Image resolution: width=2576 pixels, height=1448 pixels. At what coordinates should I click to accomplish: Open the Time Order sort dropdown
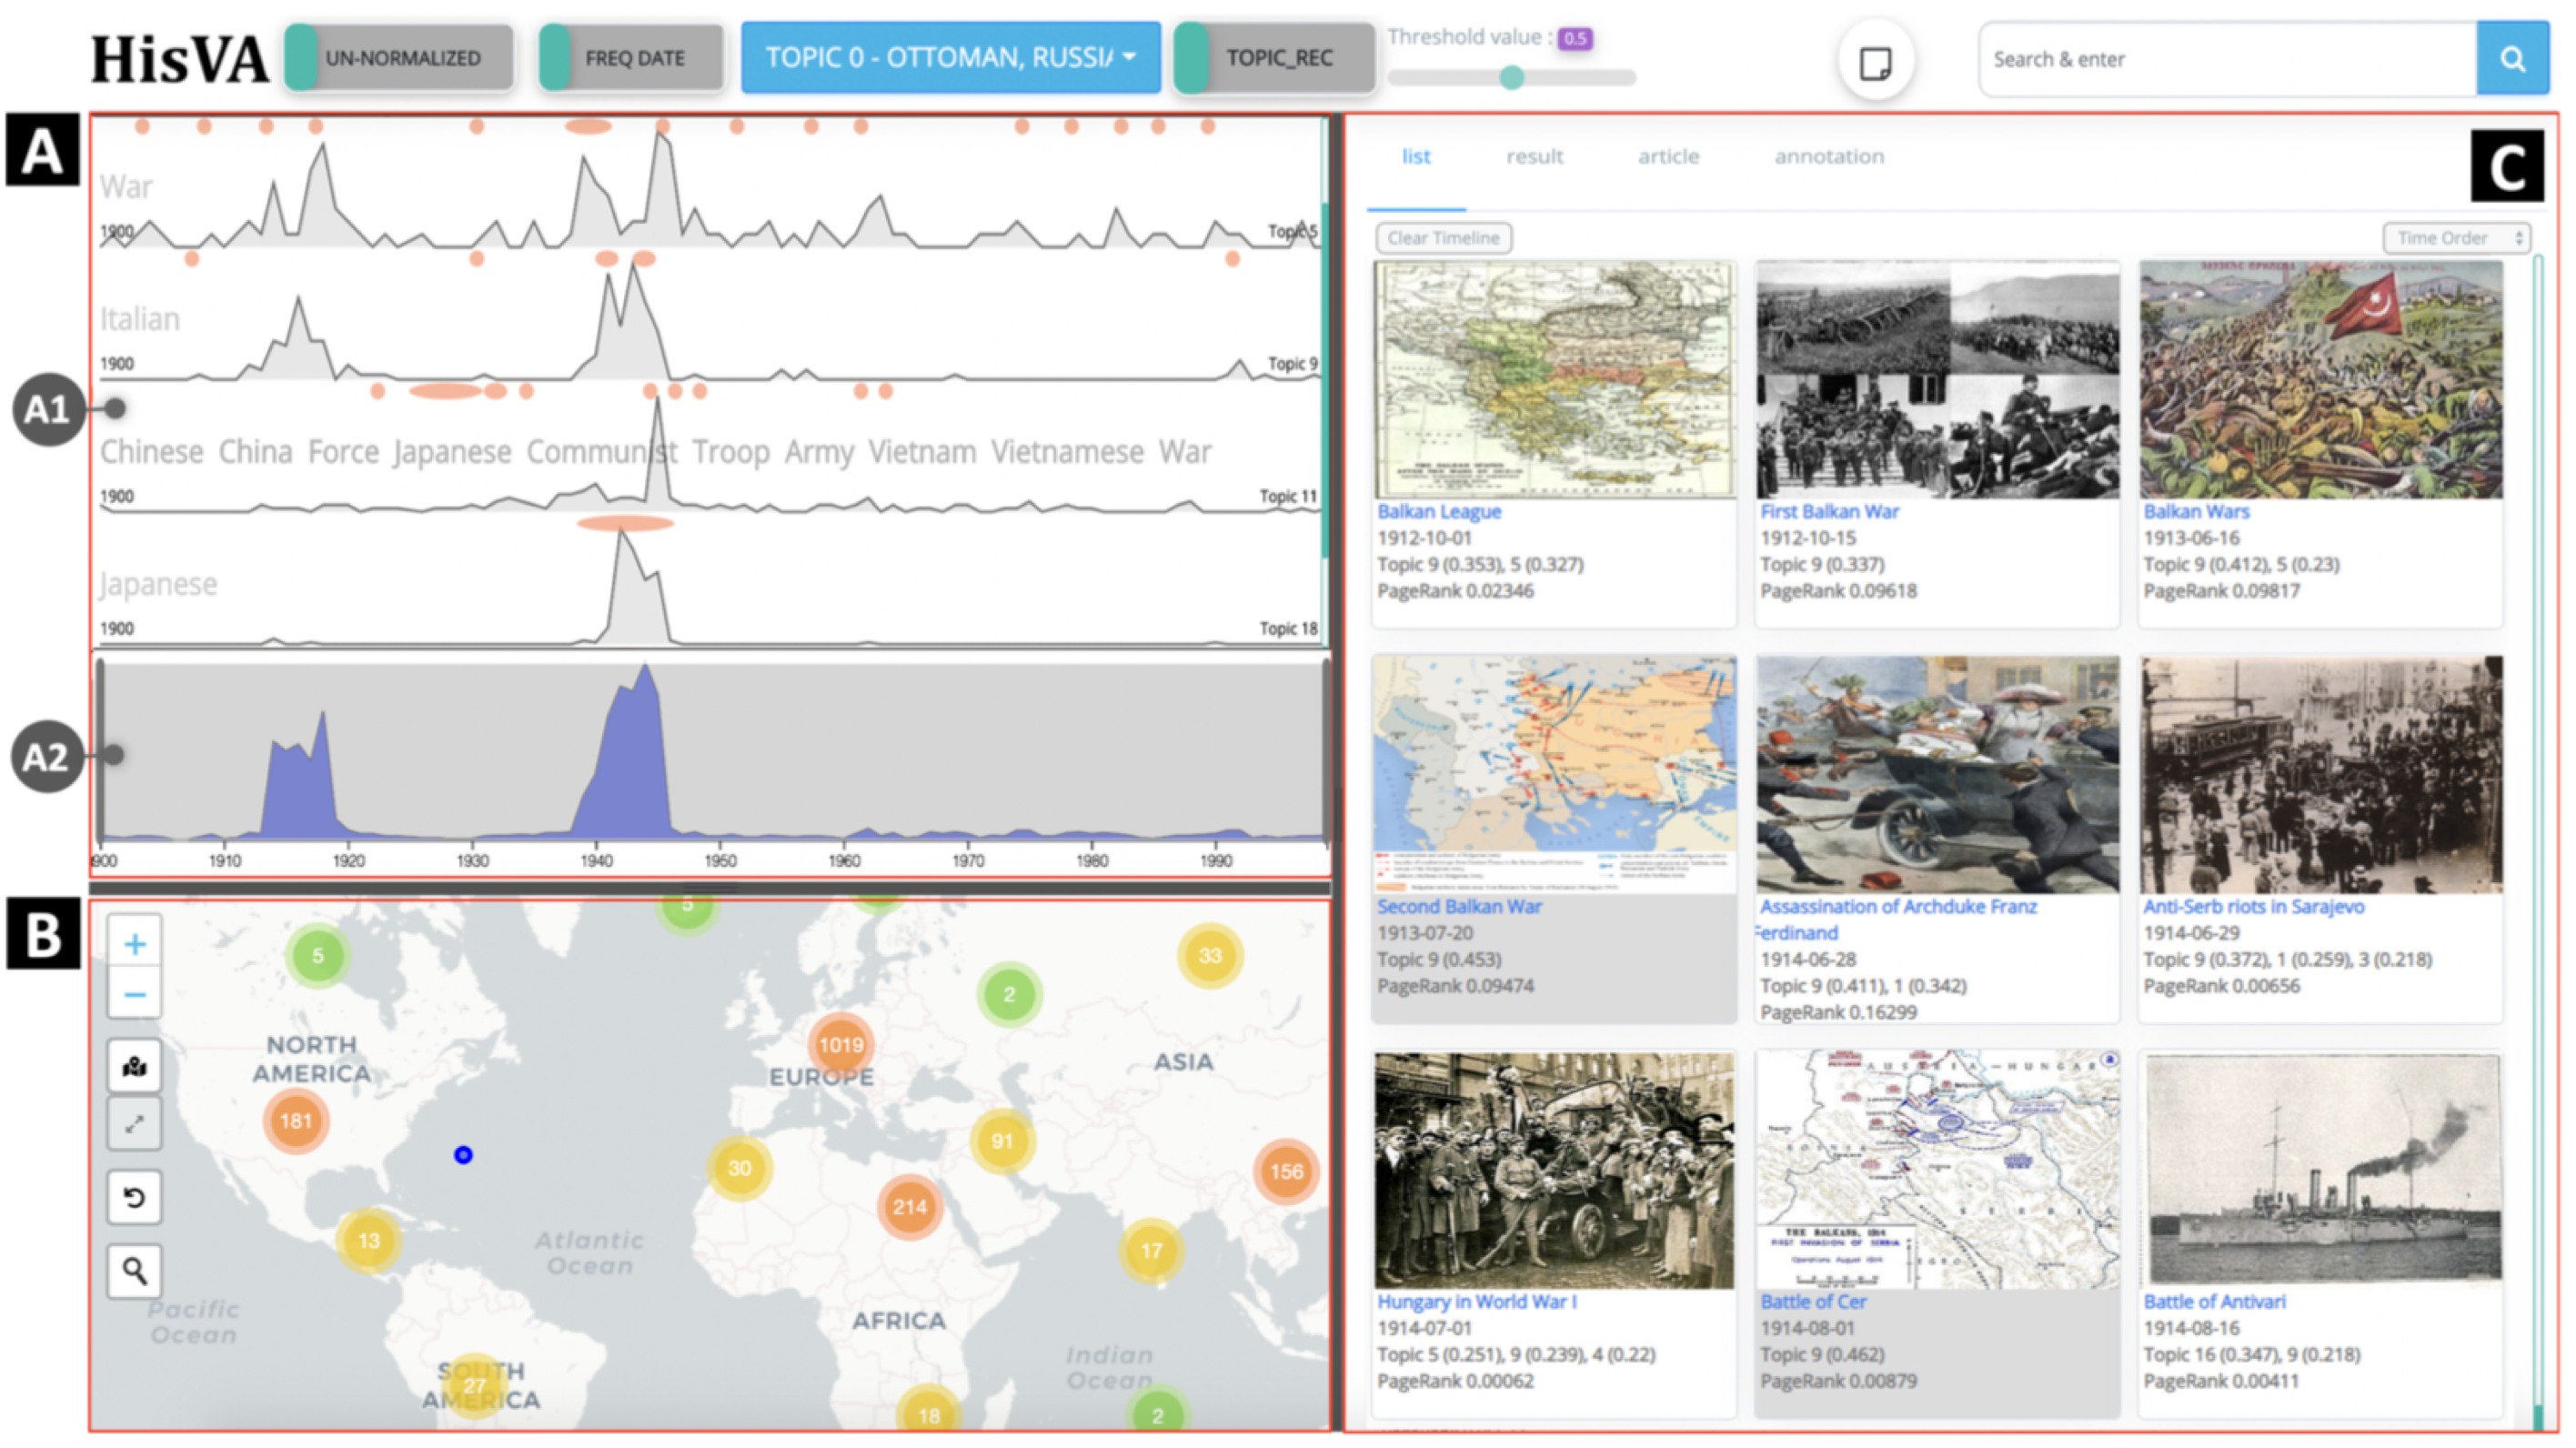pyautogui.click(x=2456, y=238)
